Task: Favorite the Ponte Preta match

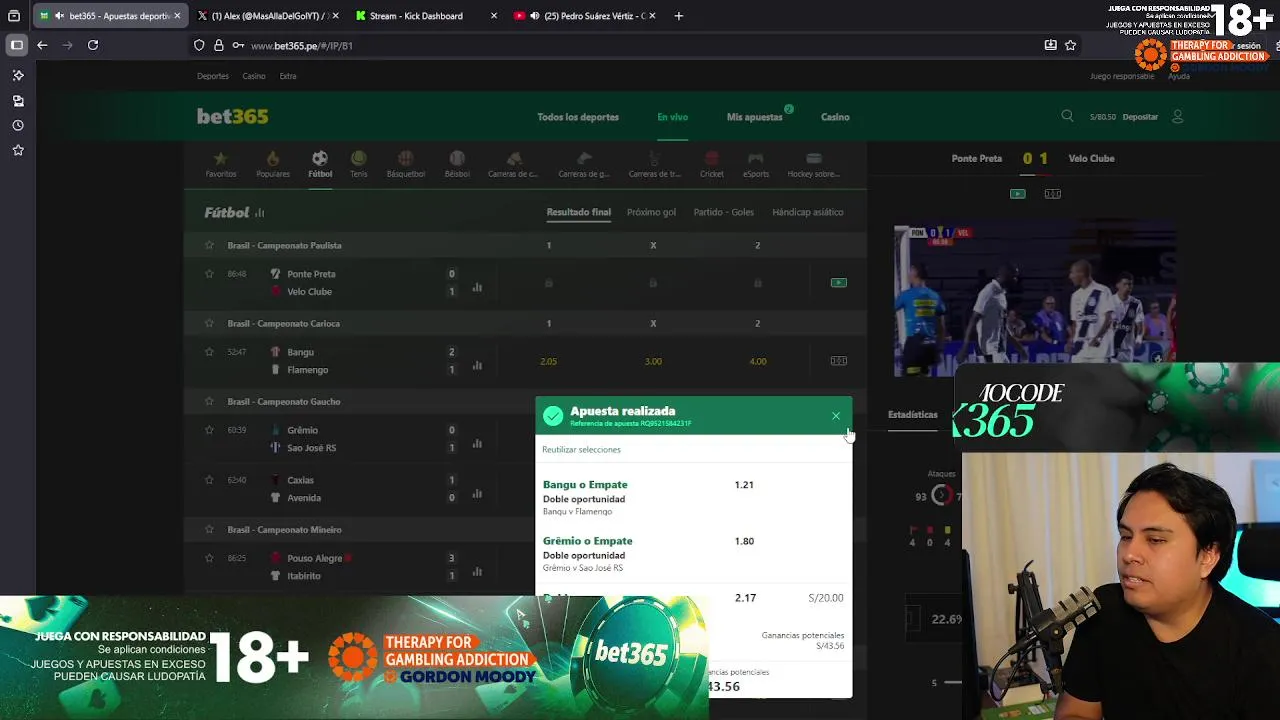Action: point(209,273)
